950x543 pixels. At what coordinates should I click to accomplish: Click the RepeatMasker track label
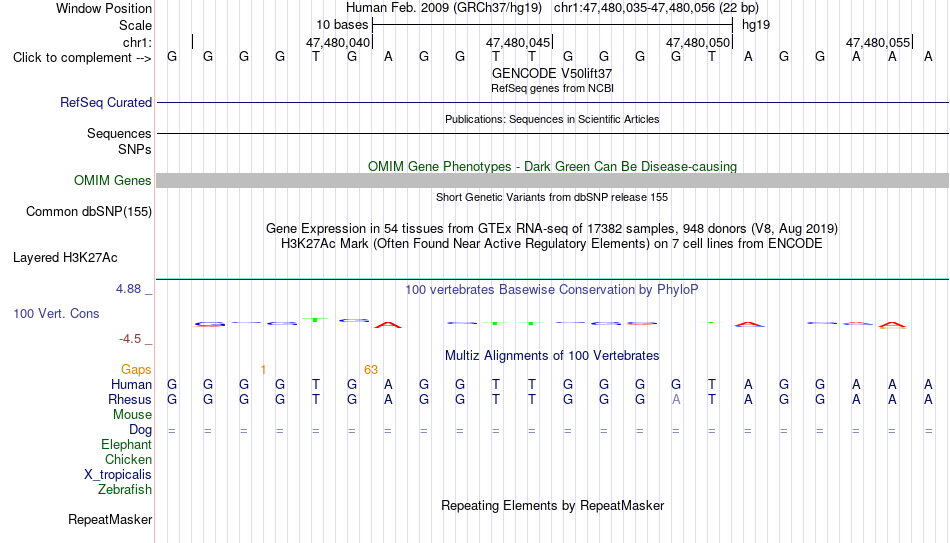[110, 519]
